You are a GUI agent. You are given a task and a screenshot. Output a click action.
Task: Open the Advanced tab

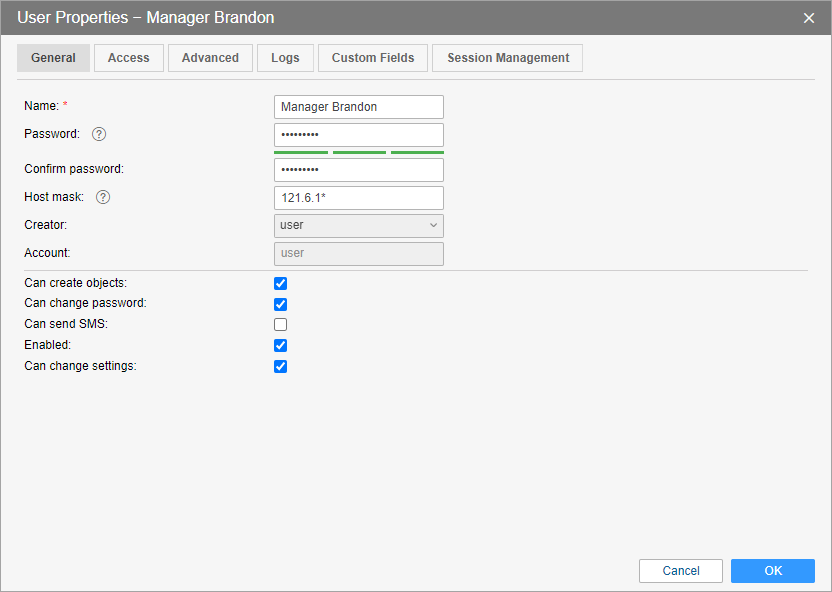point(210,58)
